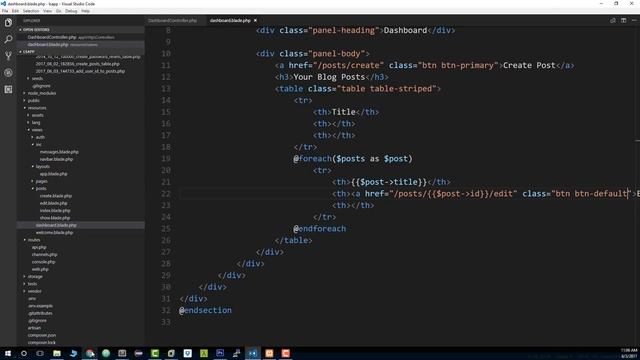
Task: Open the editor More Actions ellipsis
Action: pyautogui.click(x=634, y=20)
